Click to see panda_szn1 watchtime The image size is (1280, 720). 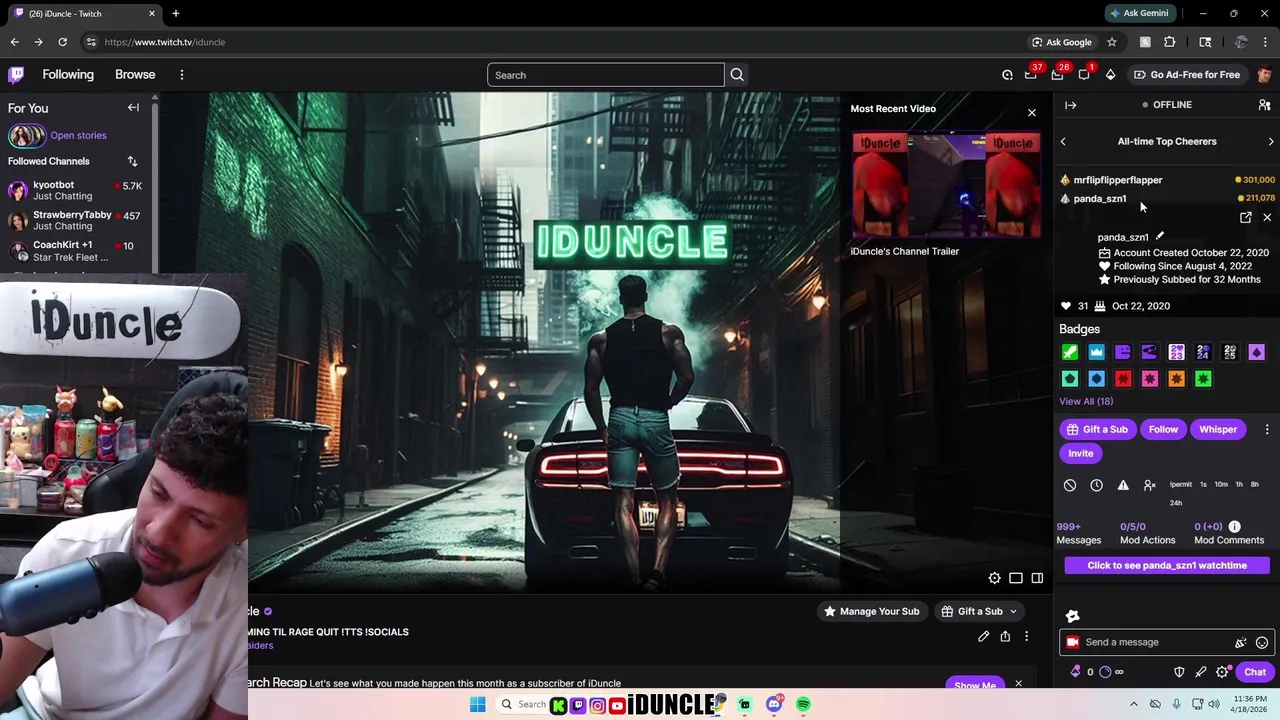pyautogui.click(x=1167, y=565)
